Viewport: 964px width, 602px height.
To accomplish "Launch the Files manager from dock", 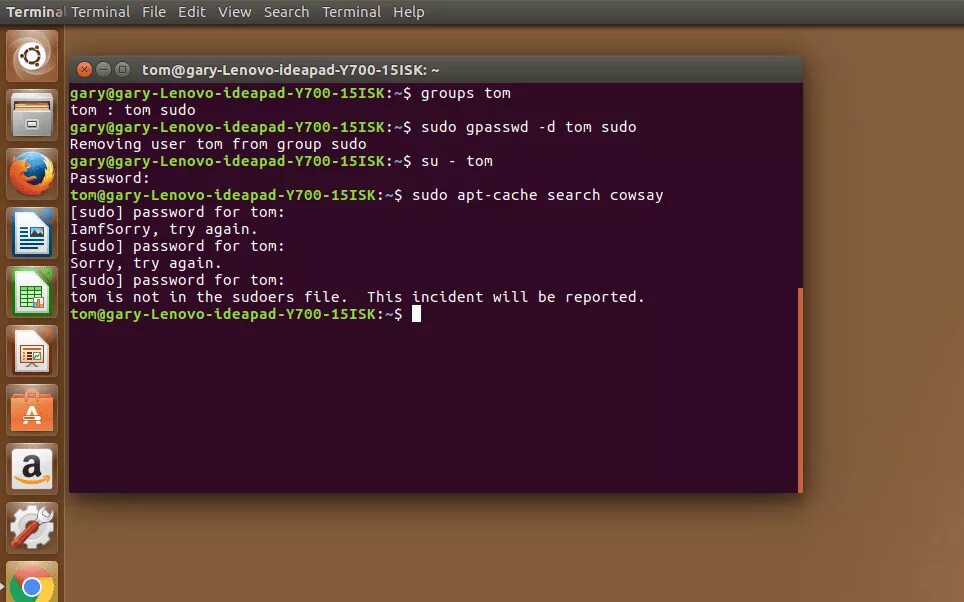I will tap(32, 115).
